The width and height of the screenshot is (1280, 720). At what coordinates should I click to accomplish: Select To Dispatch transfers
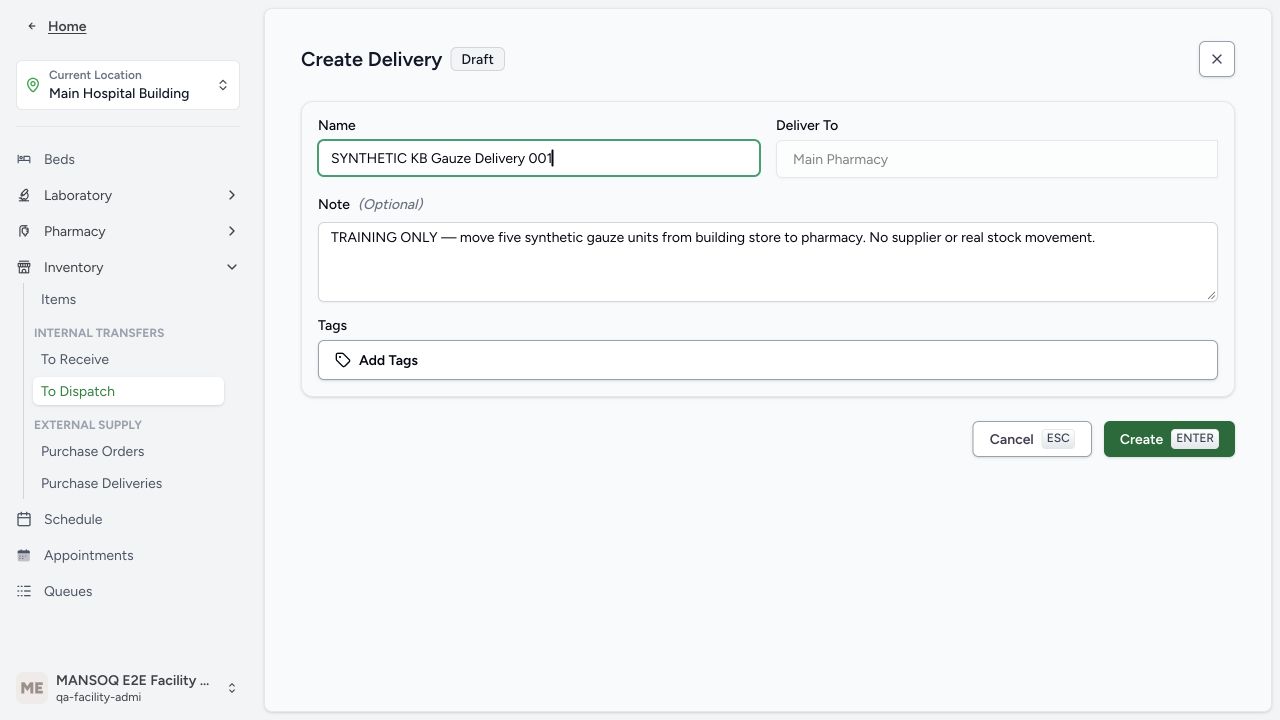click(128, 391)
